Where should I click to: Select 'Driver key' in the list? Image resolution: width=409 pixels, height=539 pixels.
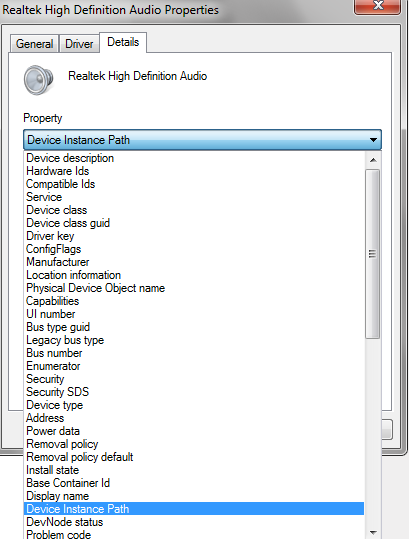point(194,236)
